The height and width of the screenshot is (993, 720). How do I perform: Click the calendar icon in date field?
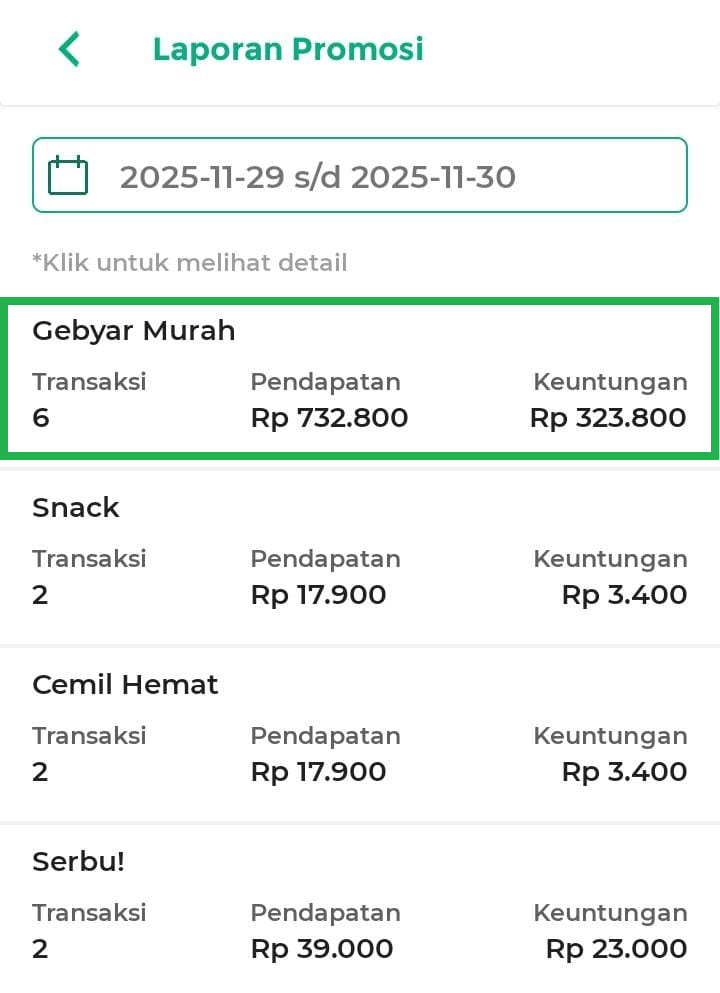[68, 176]
